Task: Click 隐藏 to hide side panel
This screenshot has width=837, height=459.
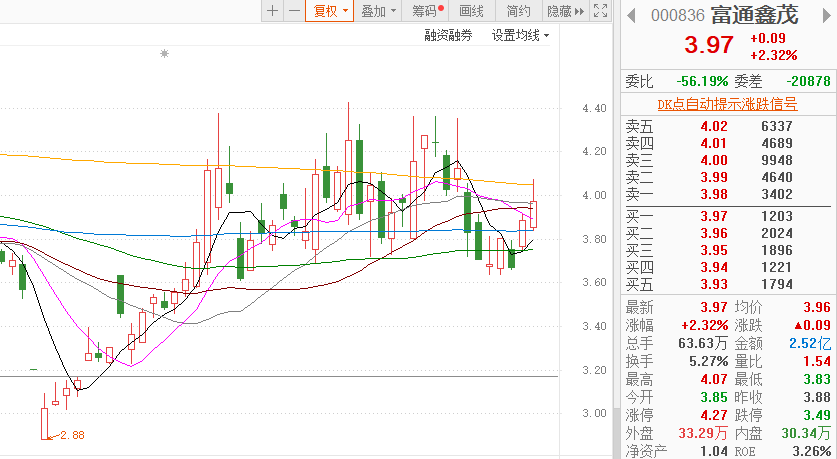Action: point(565,11)
